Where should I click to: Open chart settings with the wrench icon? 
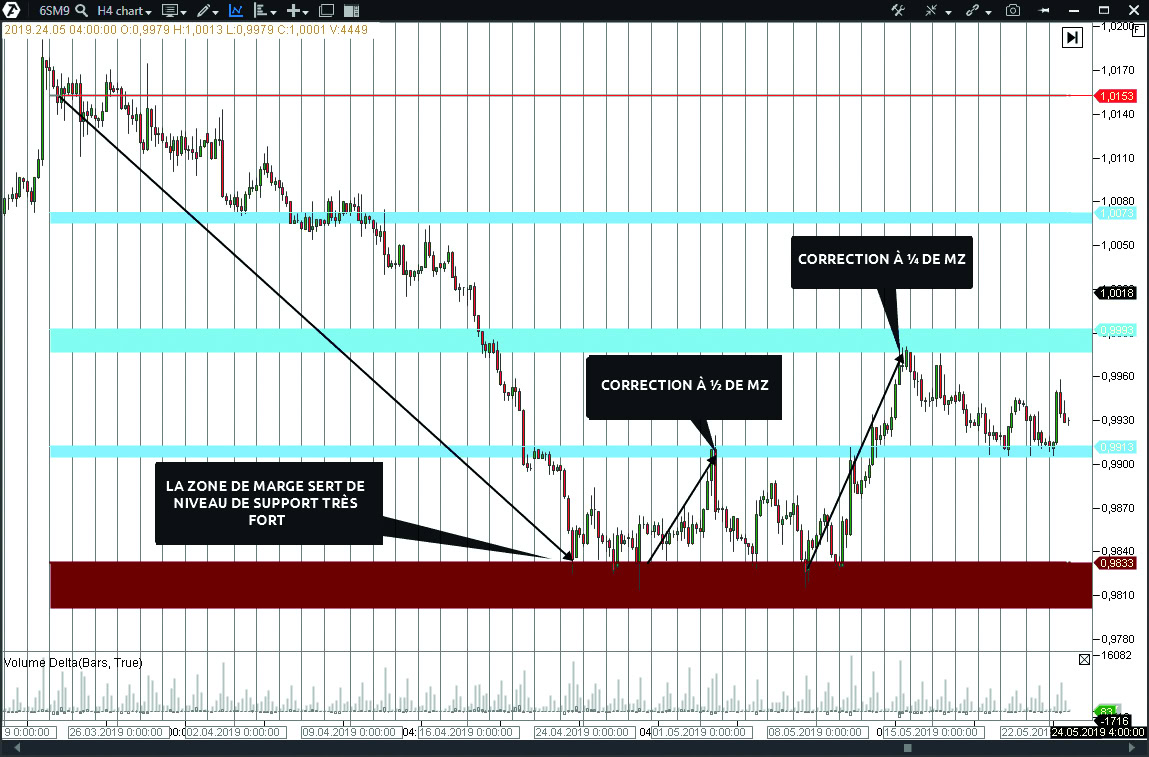[x=899, y=11]
